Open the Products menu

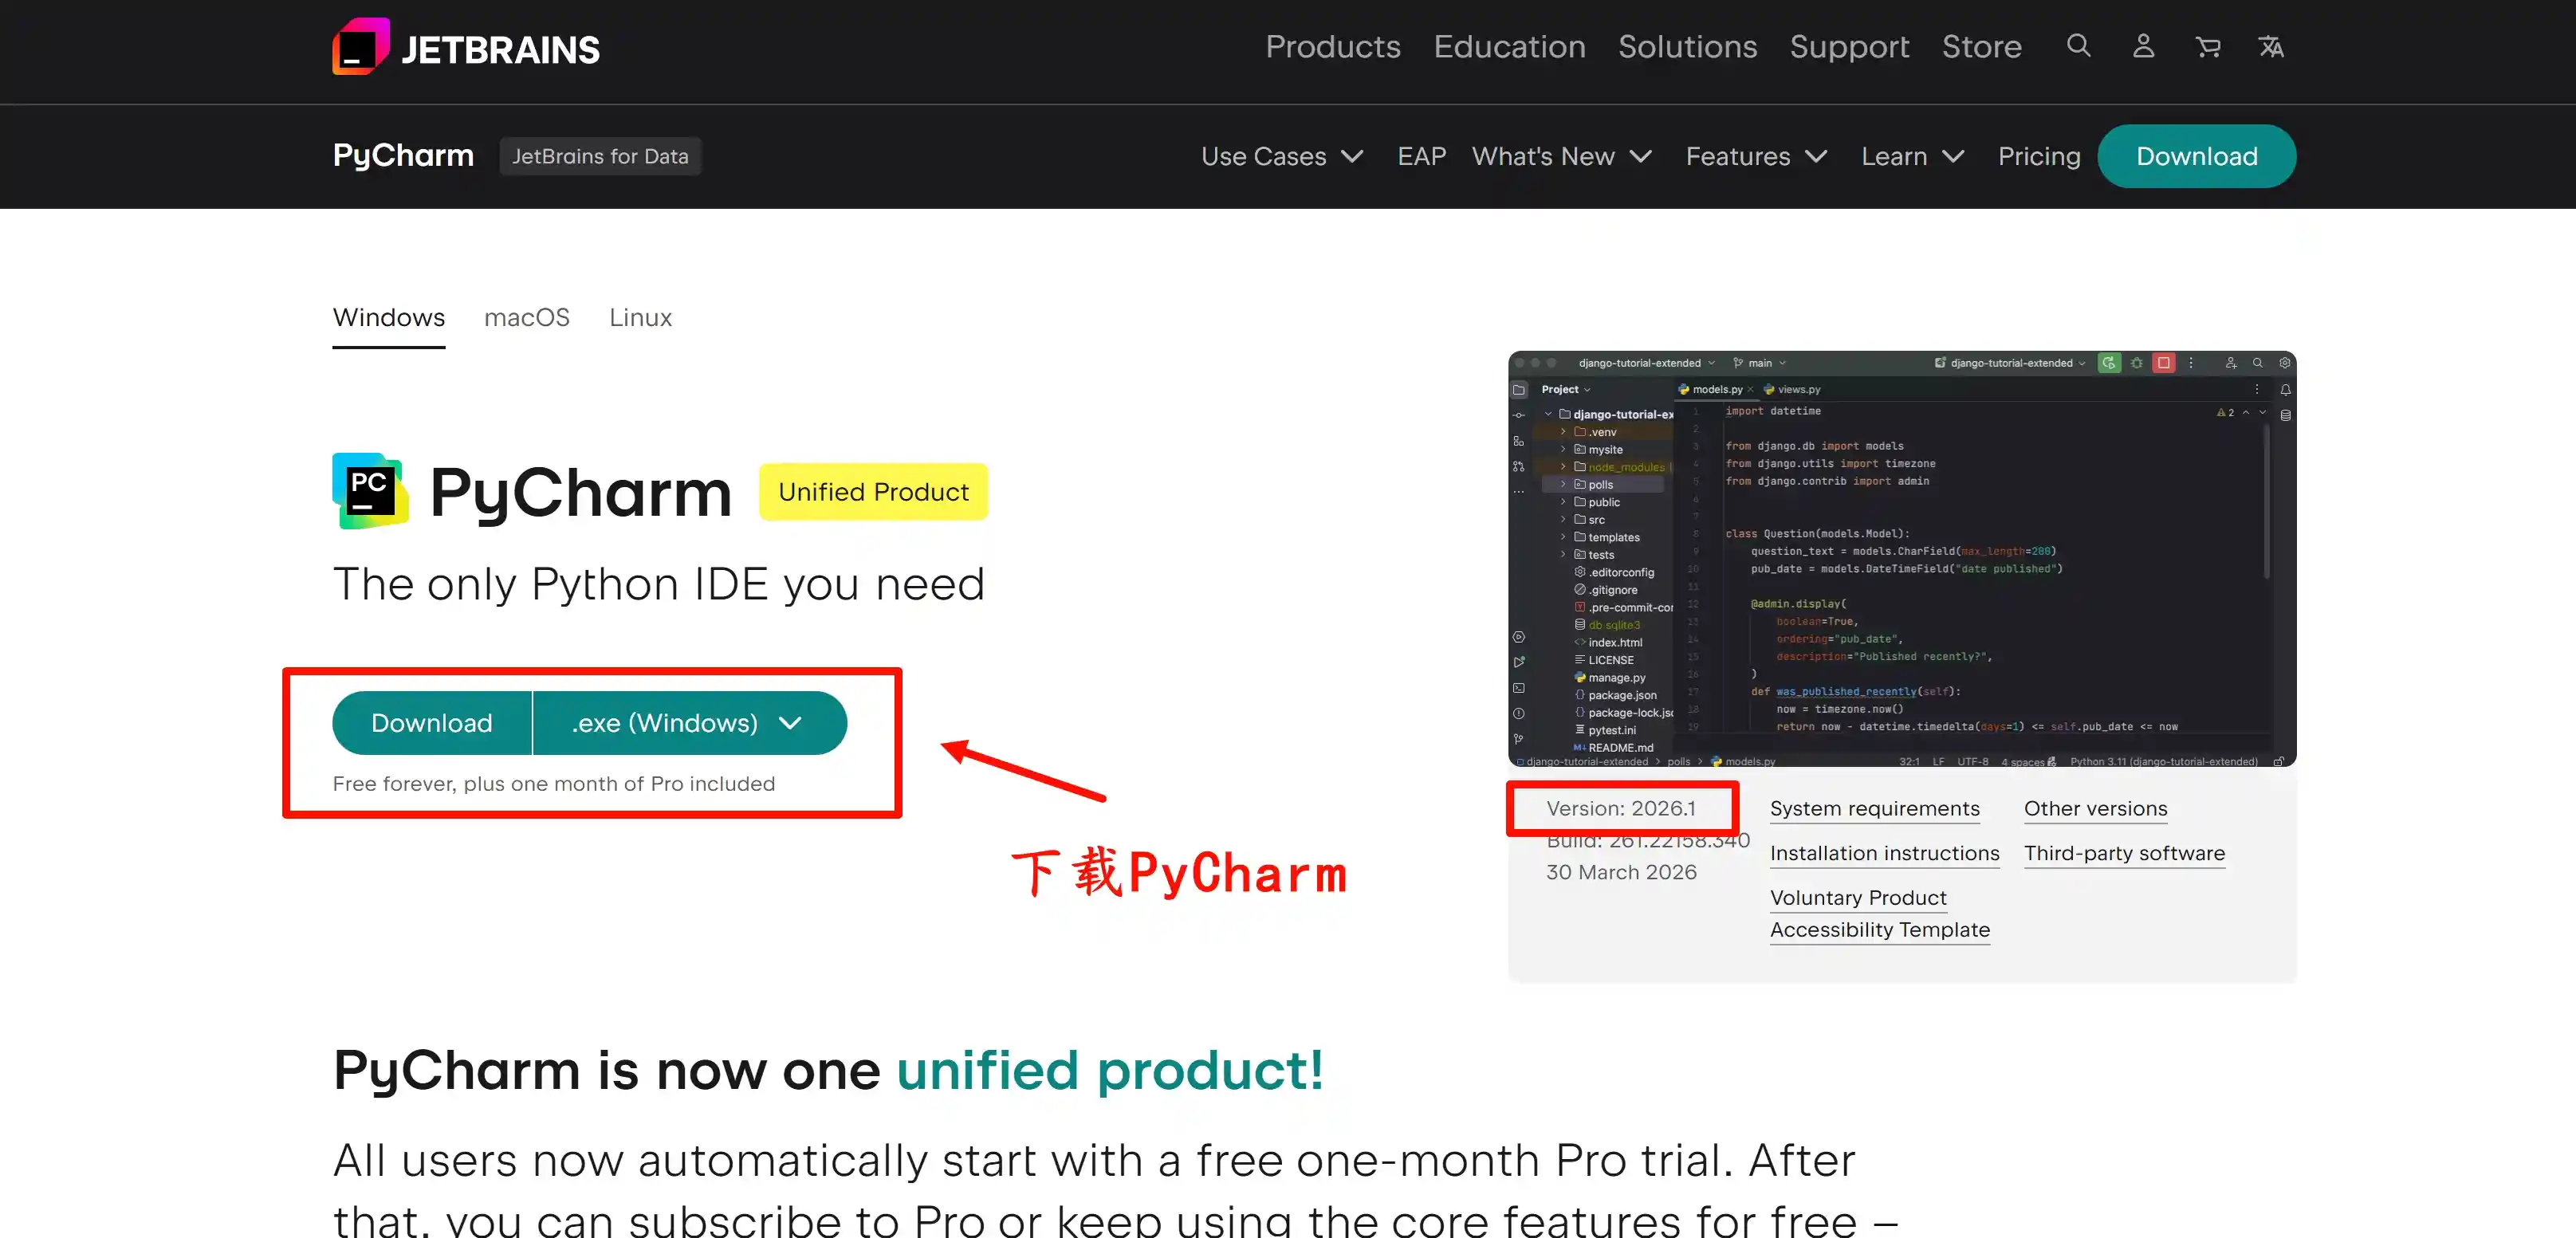click(1332, 46)
